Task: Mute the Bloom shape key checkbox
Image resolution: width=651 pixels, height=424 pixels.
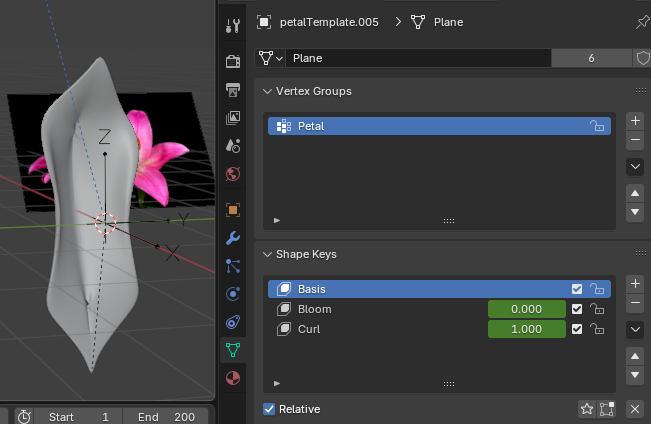Action: 577,309
